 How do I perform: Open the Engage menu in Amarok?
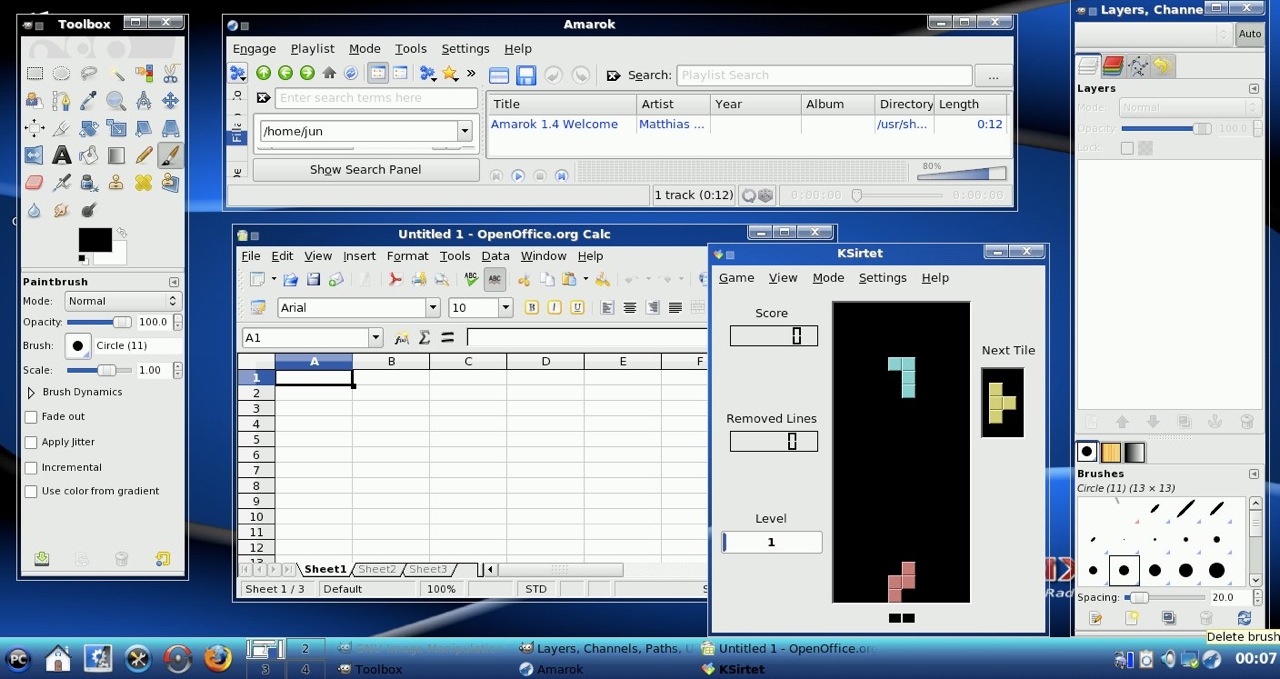[254, 48]
